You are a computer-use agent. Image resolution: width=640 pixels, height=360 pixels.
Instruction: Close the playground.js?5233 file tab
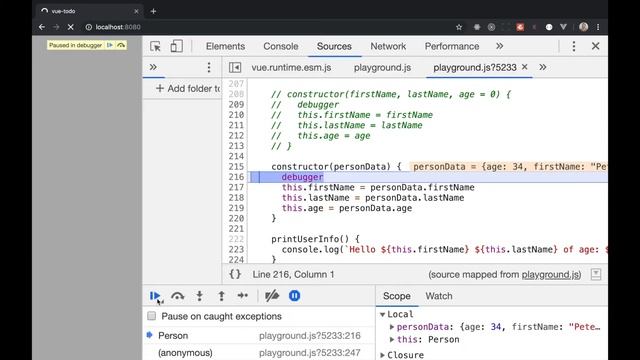[x=525, y=67]
